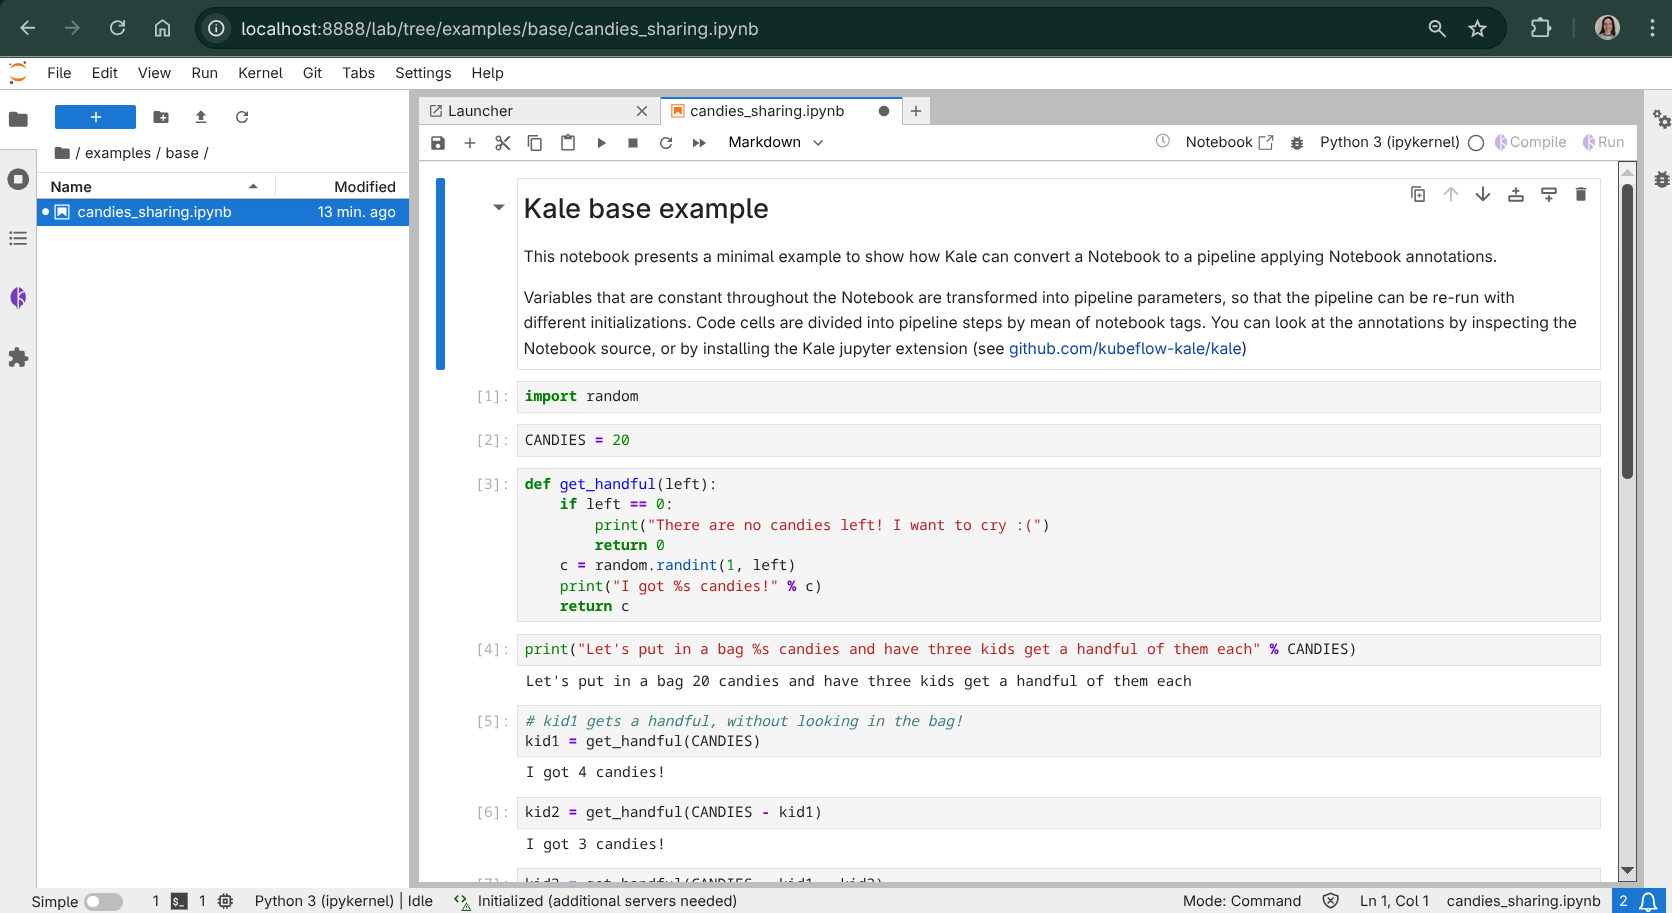Image resolution: width=1672 pixels, height=913 pixels.
Task: Save the notebook with the floppy disk icon
Action: [x=438, y=143]
